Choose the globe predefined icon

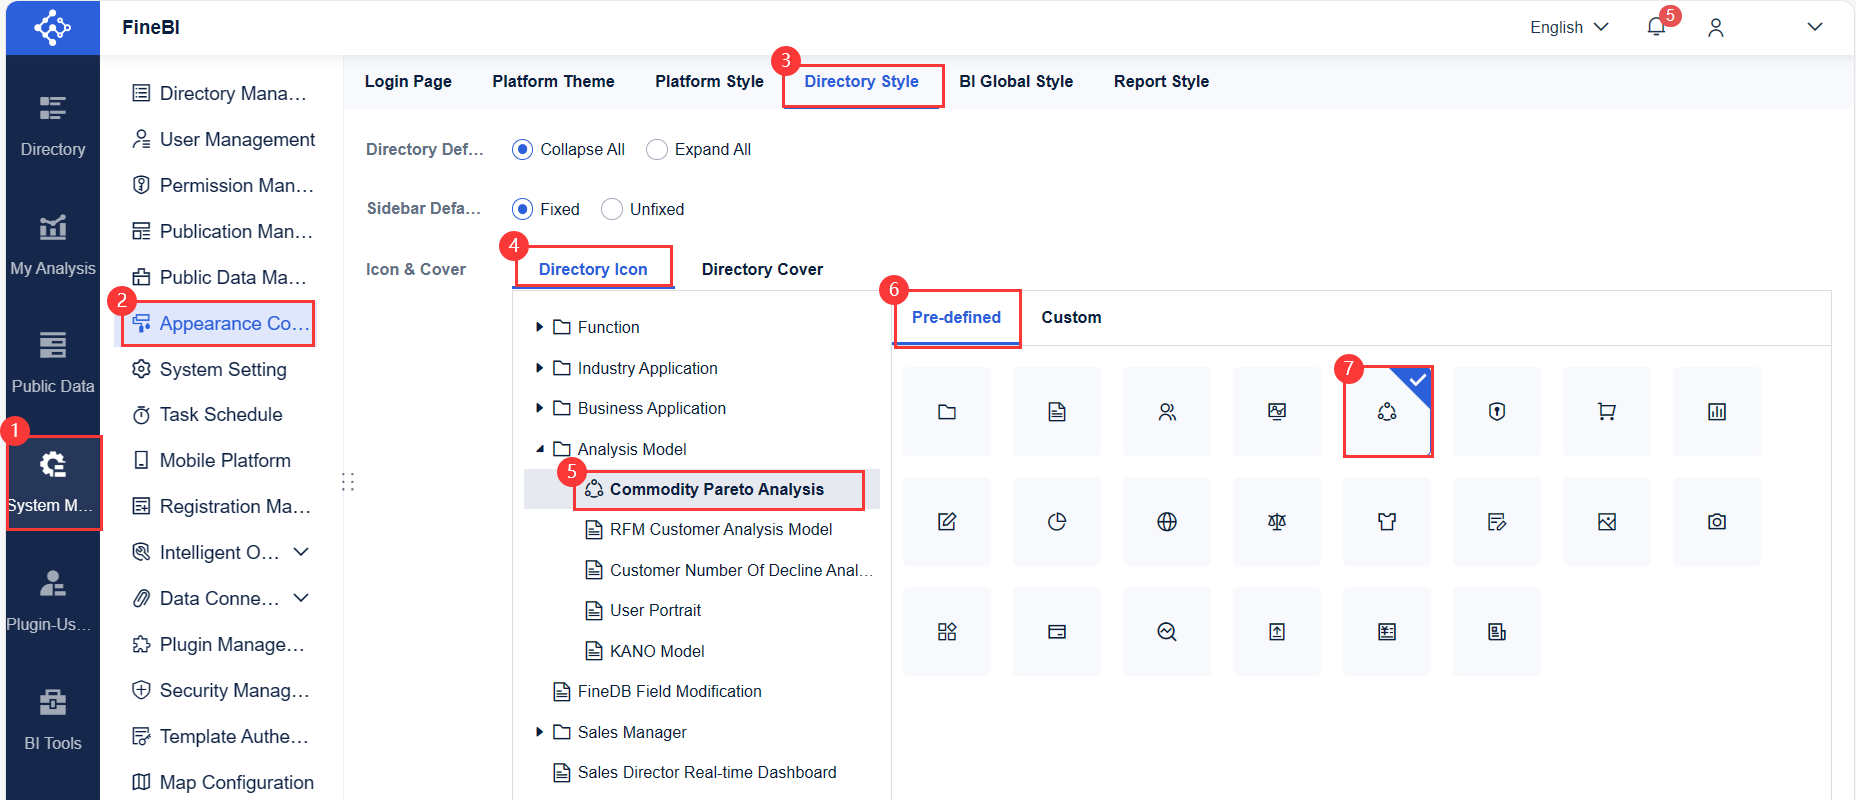coord(1166,522)
